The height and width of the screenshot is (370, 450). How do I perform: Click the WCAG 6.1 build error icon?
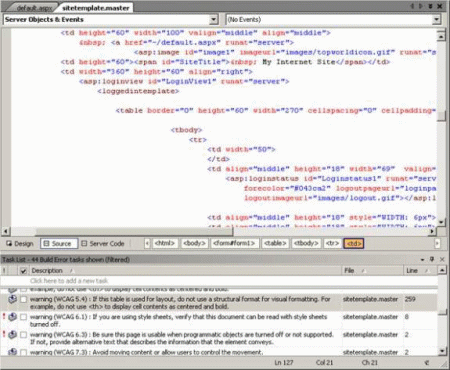13,317
